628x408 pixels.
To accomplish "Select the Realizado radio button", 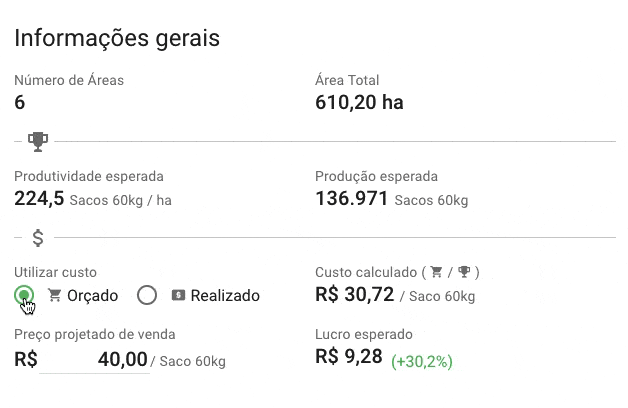I will 147,295.
